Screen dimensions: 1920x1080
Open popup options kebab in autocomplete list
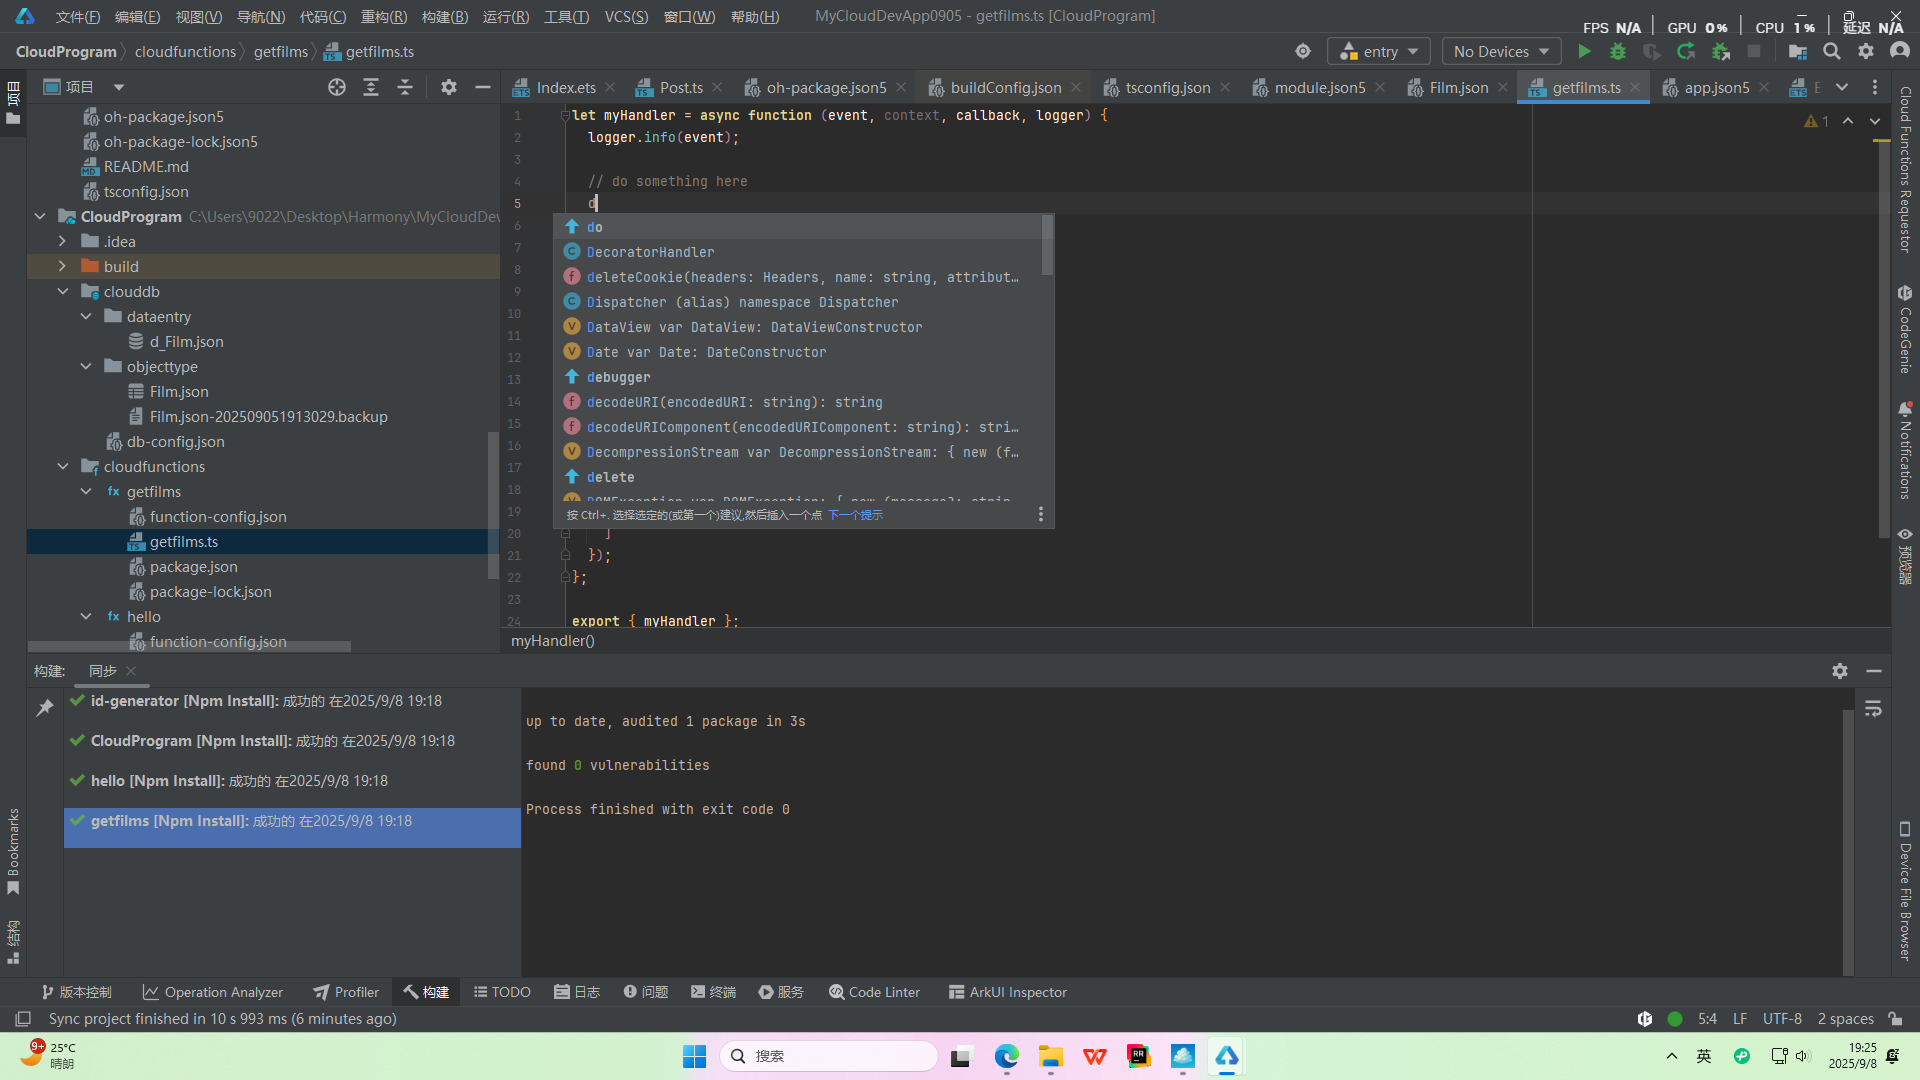coord(1041,514)
